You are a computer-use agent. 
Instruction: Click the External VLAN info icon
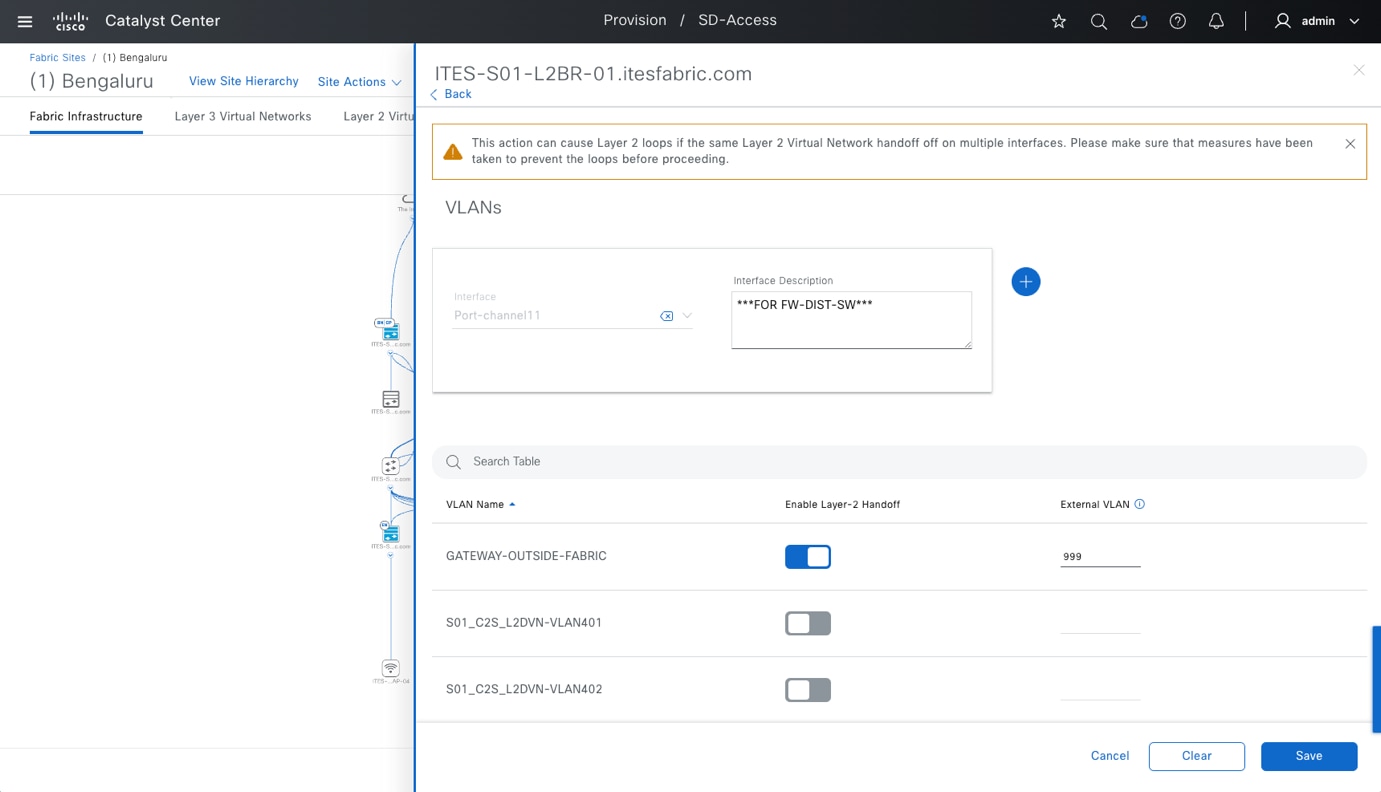pyautogui.click(x=1140, y=504)
